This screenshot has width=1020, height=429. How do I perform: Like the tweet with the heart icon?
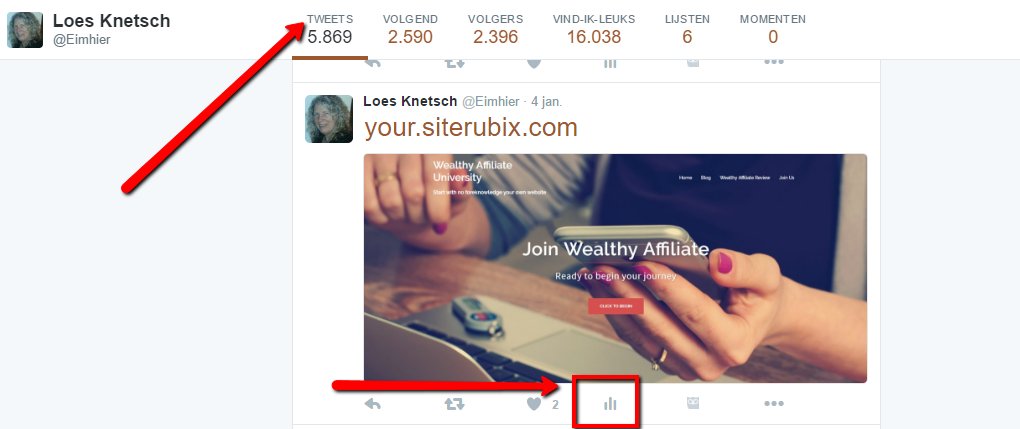[x=534, y=404]
